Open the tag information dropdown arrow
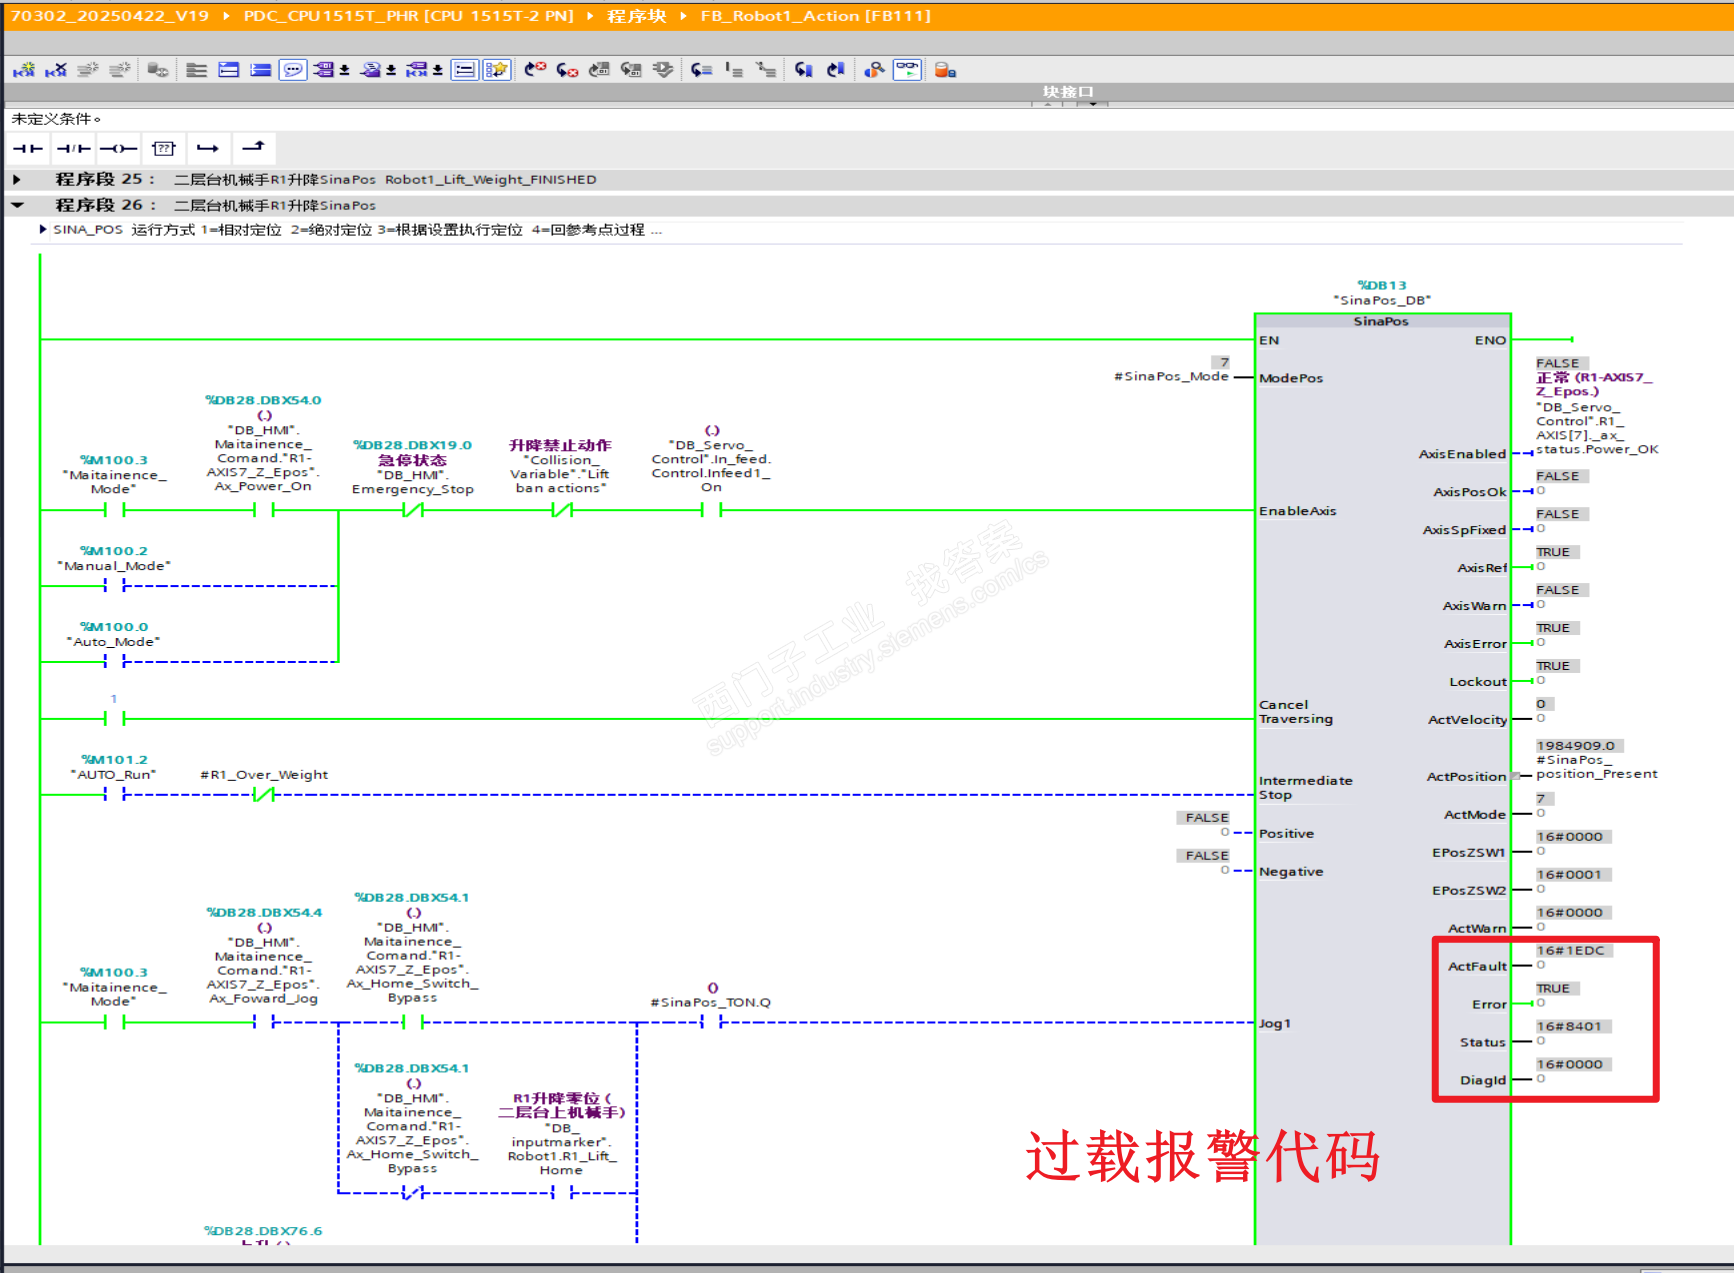The width and height of the screenshot is (1734, 1273). click(391, 71)
